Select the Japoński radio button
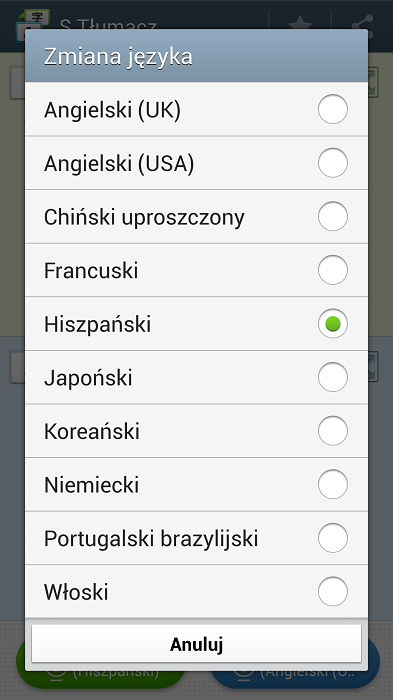Viewport: 393px width, 700px height. pos(333,377)
